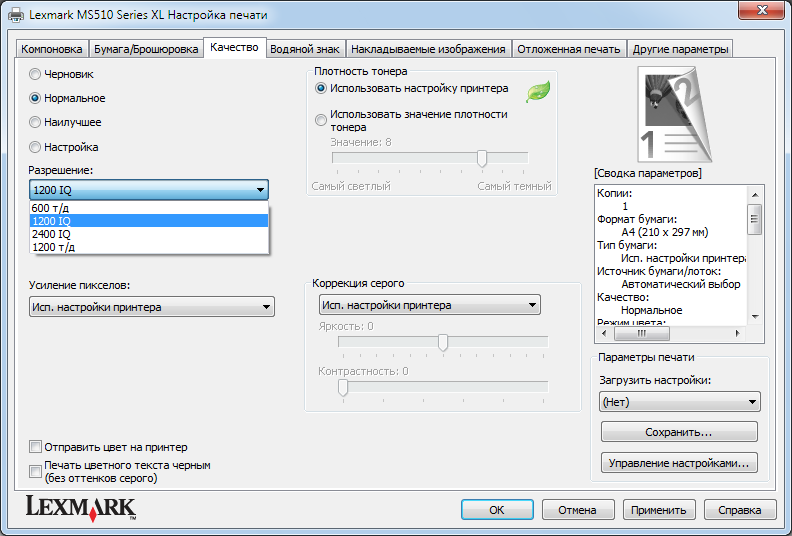This screenshot has width=792, height=536.
Task: Open the Качество tab
Action: click(x=234, y=47)
